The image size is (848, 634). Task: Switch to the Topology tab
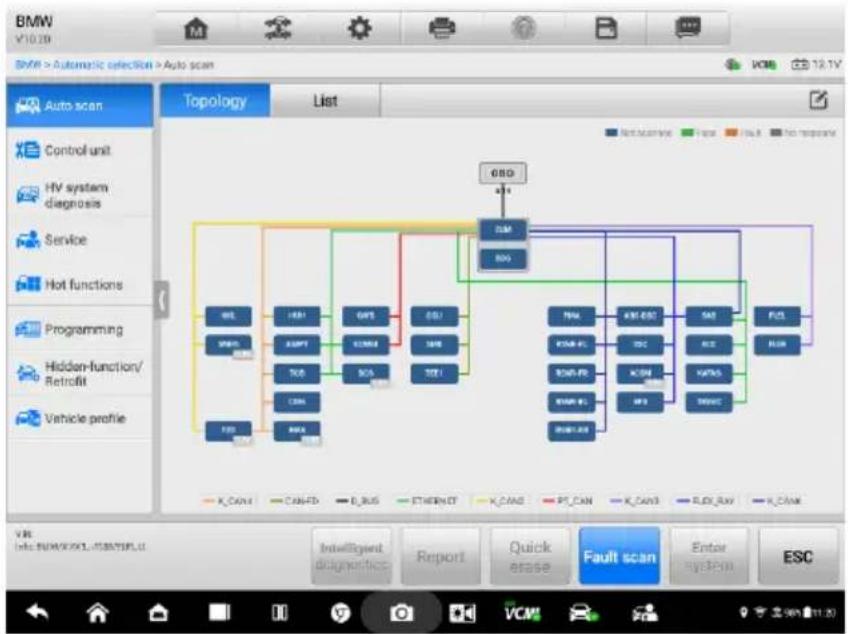pos(215,101)
